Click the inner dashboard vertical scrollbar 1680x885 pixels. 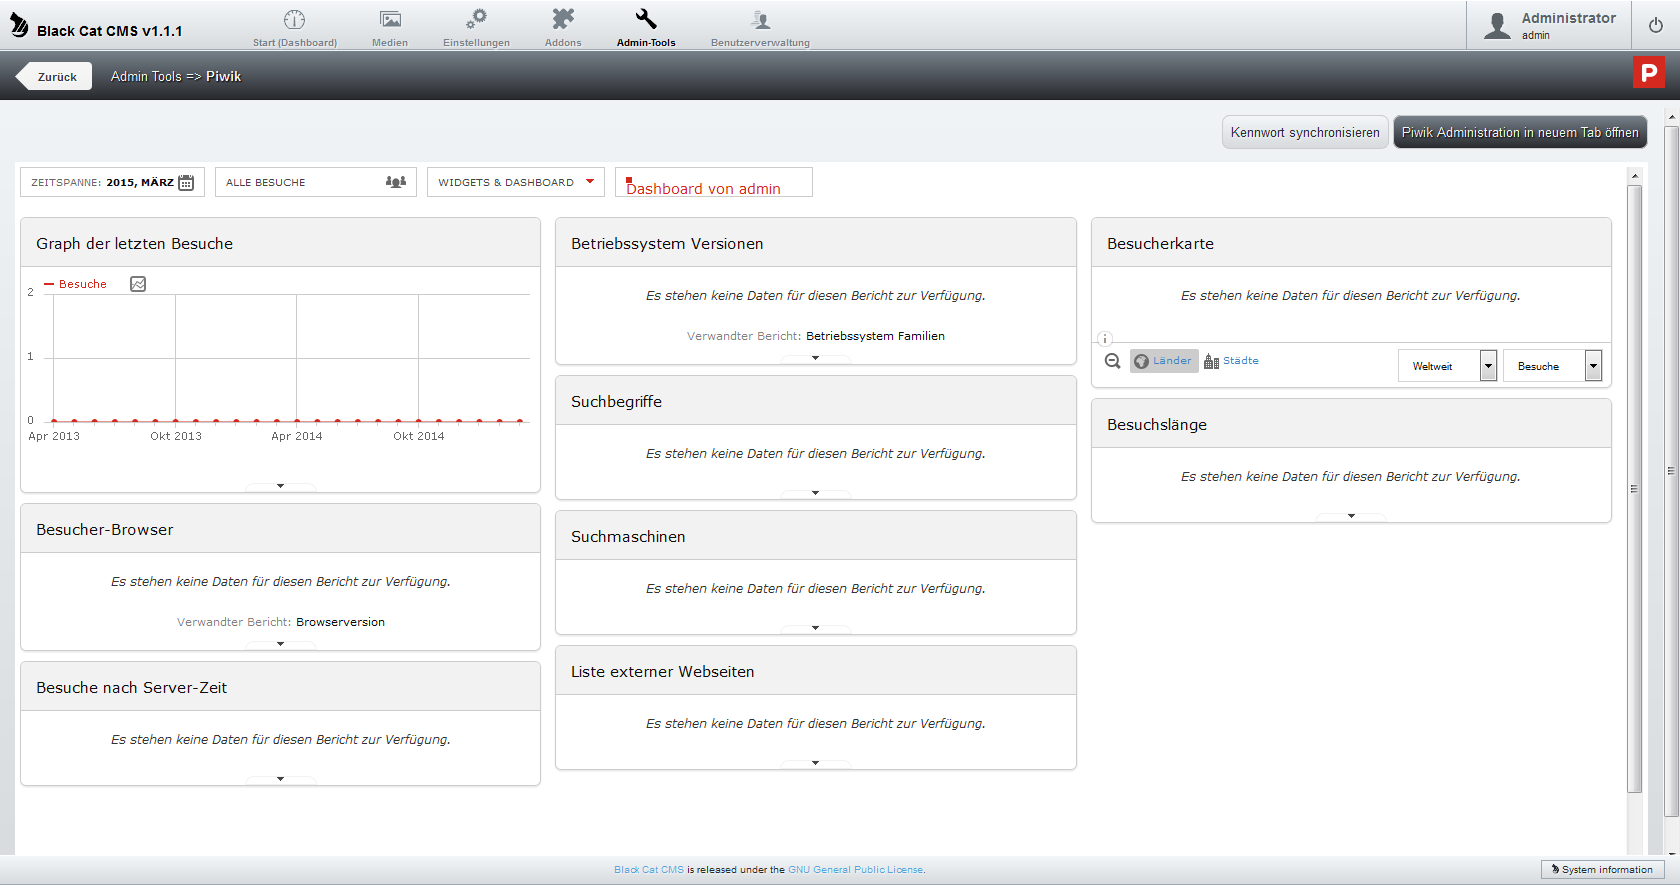(1635, 490)
